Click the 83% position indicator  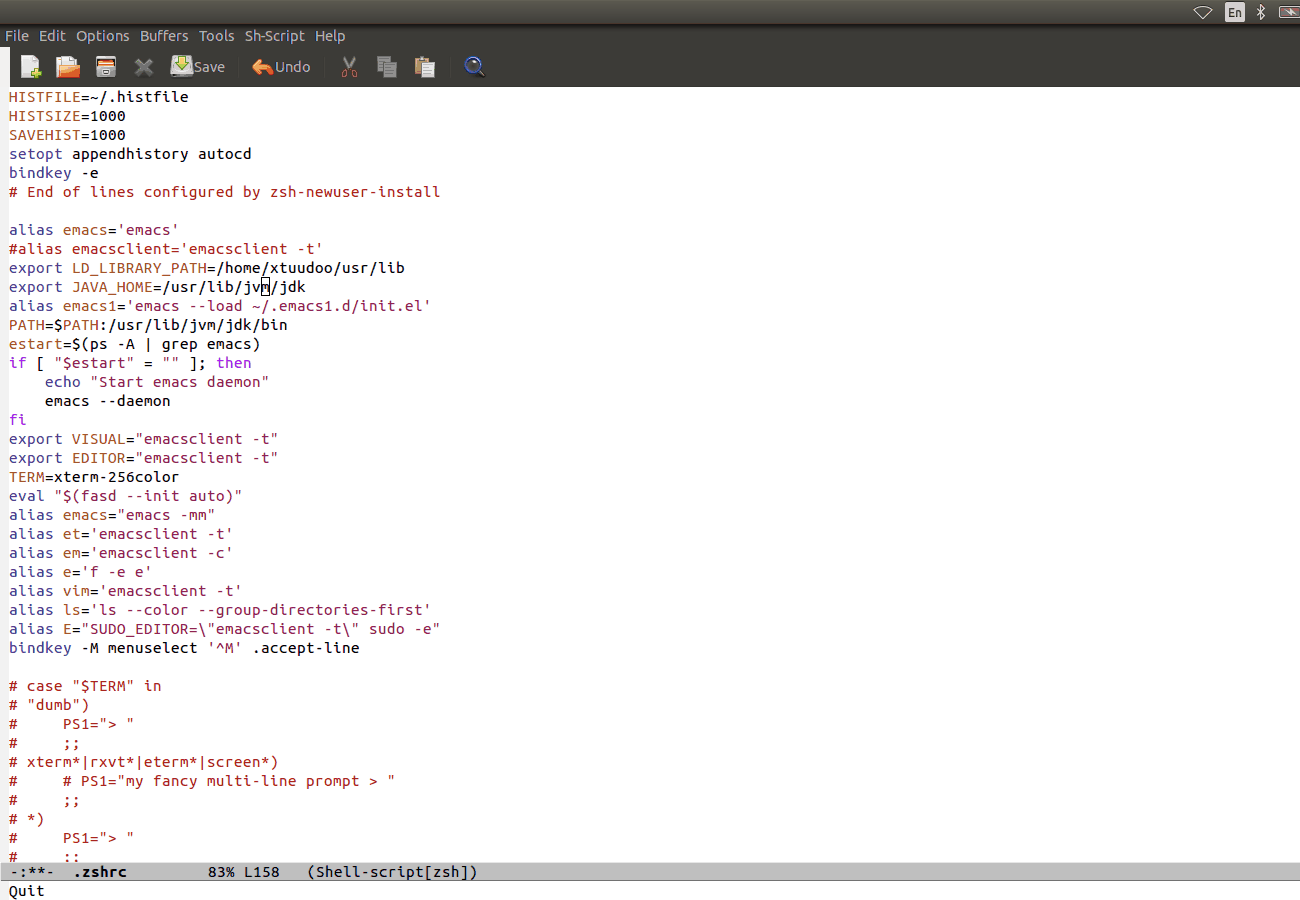click(x=221, y=872)
